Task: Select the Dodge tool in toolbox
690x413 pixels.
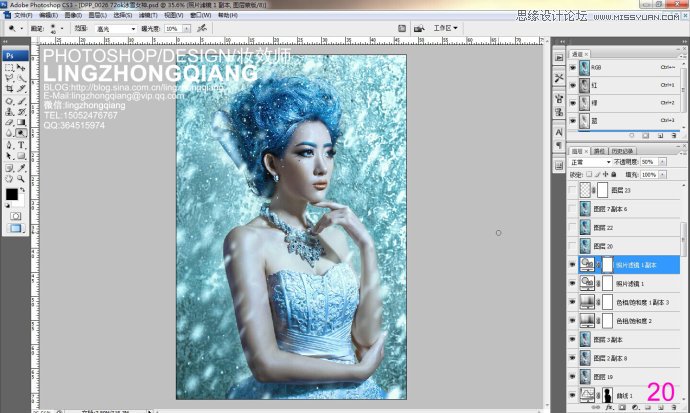Action: 21,133
